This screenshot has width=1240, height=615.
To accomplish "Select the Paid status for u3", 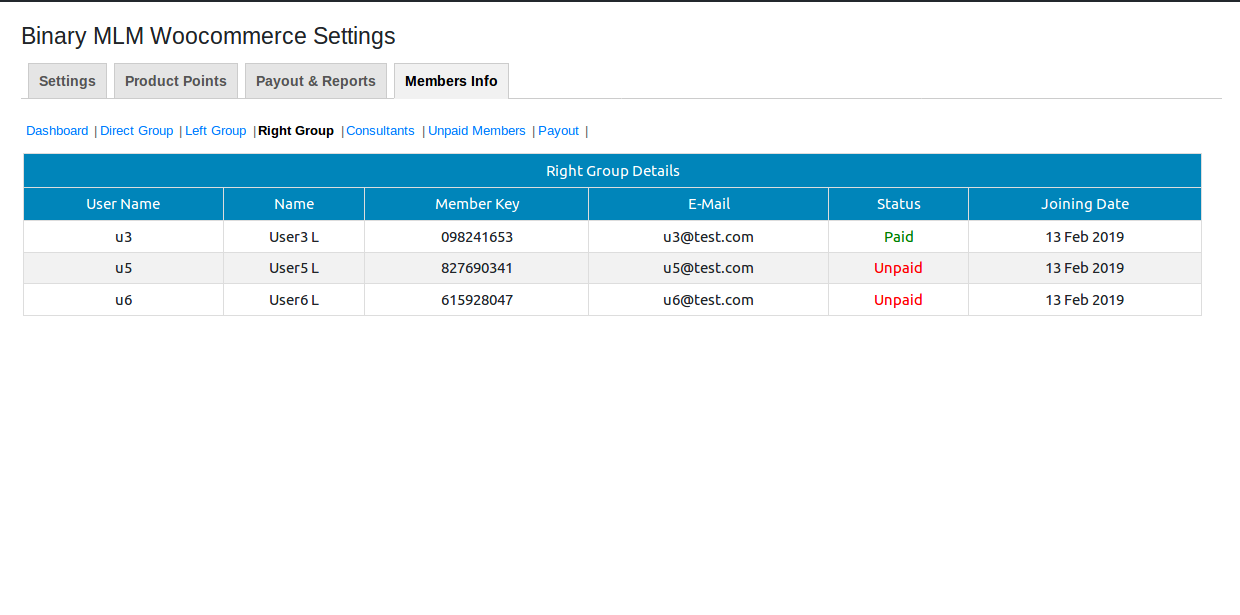I will [x=898, y=237].
